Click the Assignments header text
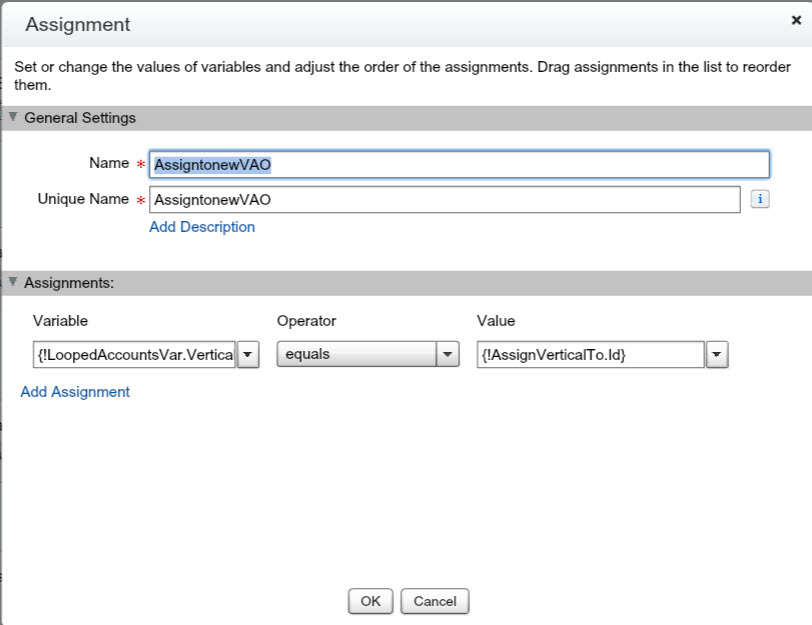The height and width of the screenshot is (625, 812). click(69, 283)
